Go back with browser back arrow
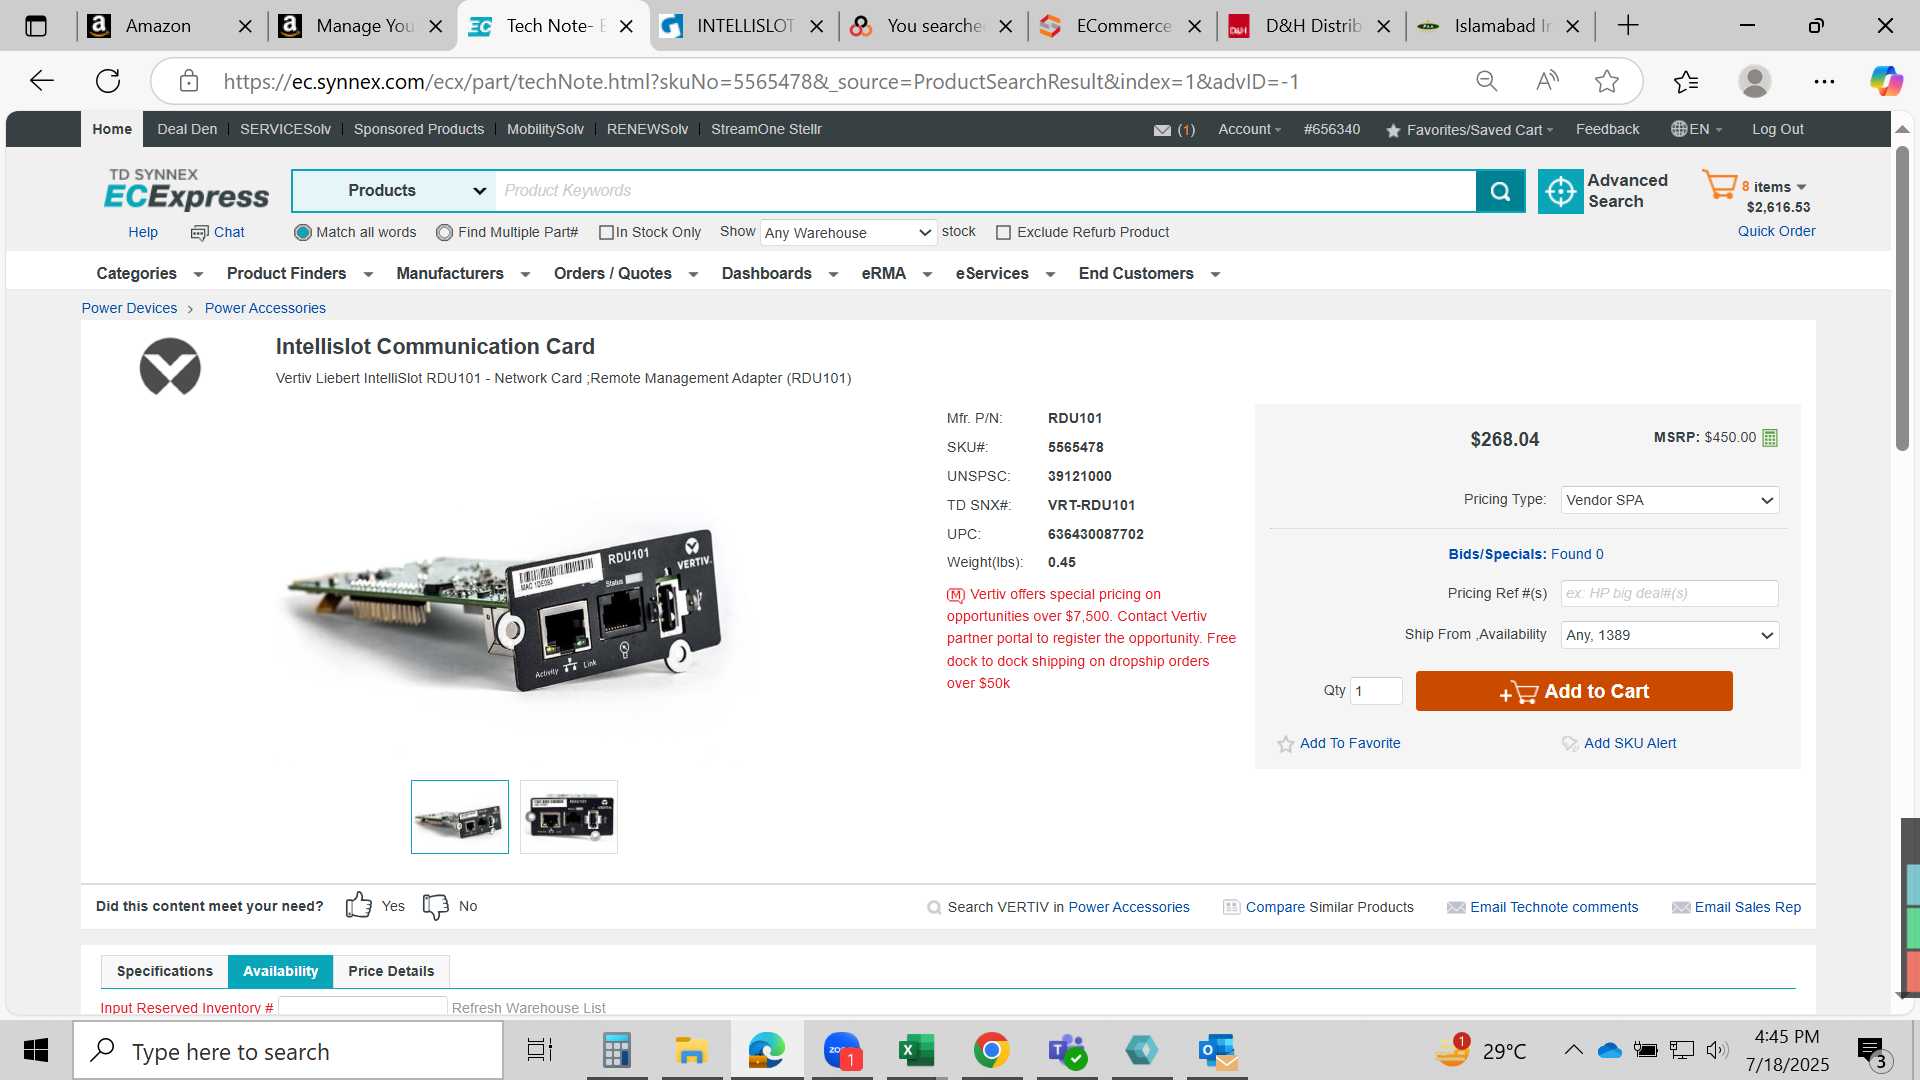The width and height of the screenshot is (1920, 1080). (x=42, y=81)
